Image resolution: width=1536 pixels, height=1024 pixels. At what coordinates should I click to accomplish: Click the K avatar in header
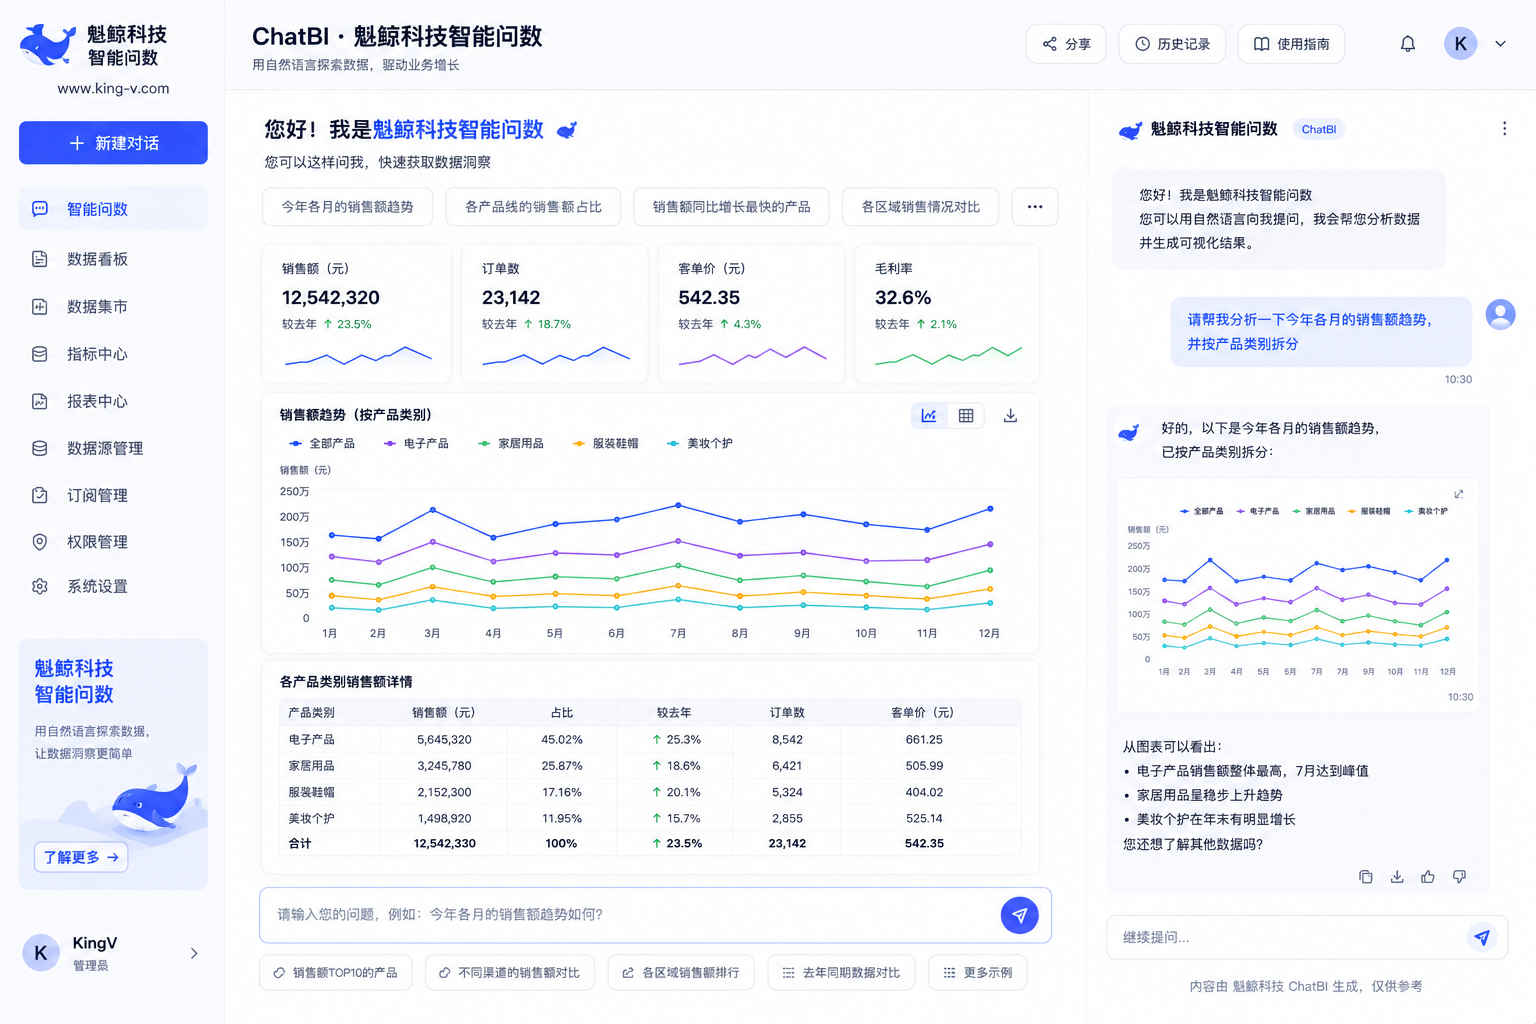[1461, 43]
